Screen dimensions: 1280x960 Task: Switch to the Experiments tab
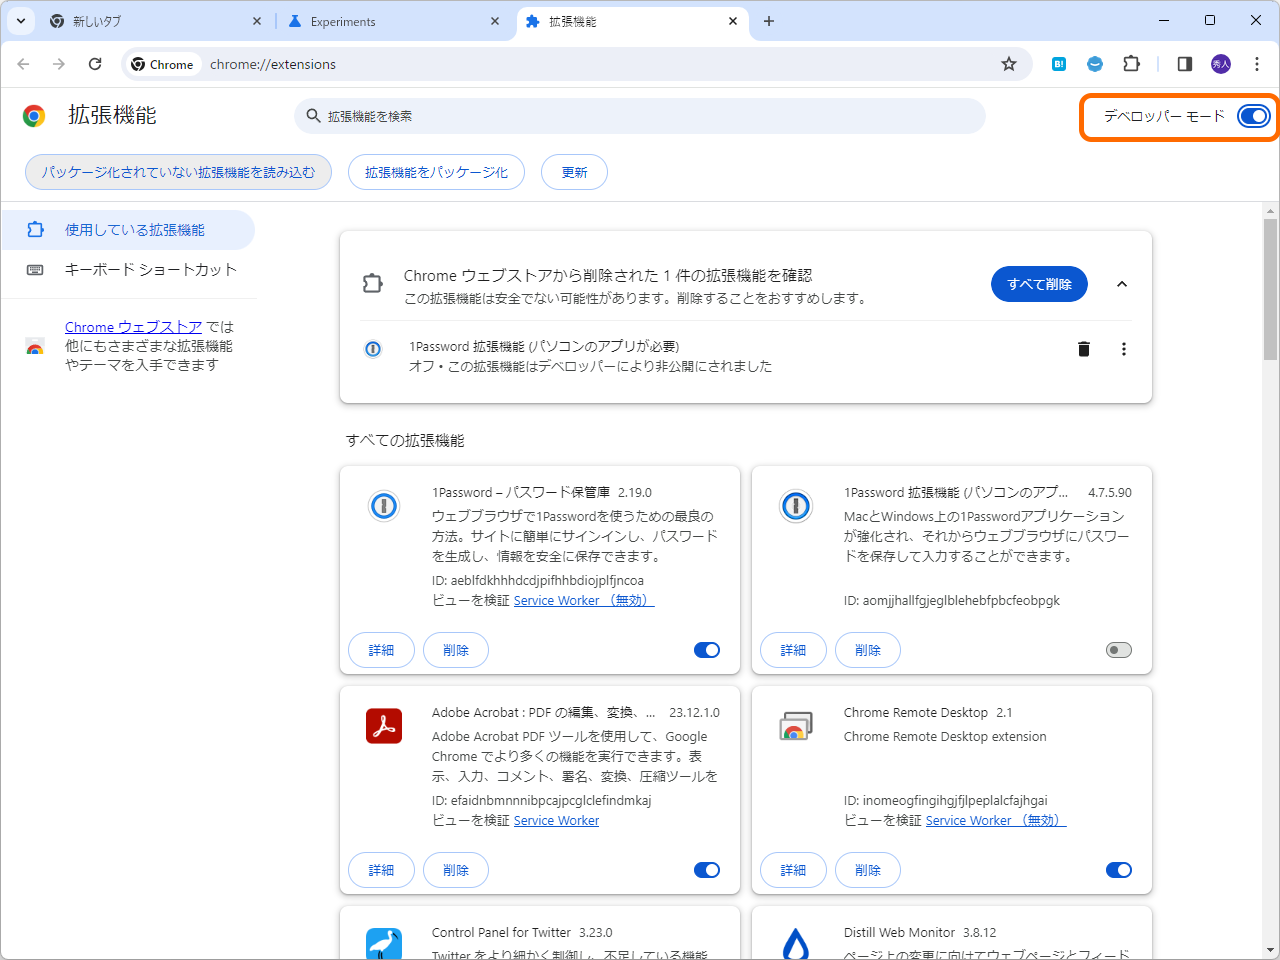point(380,20)
